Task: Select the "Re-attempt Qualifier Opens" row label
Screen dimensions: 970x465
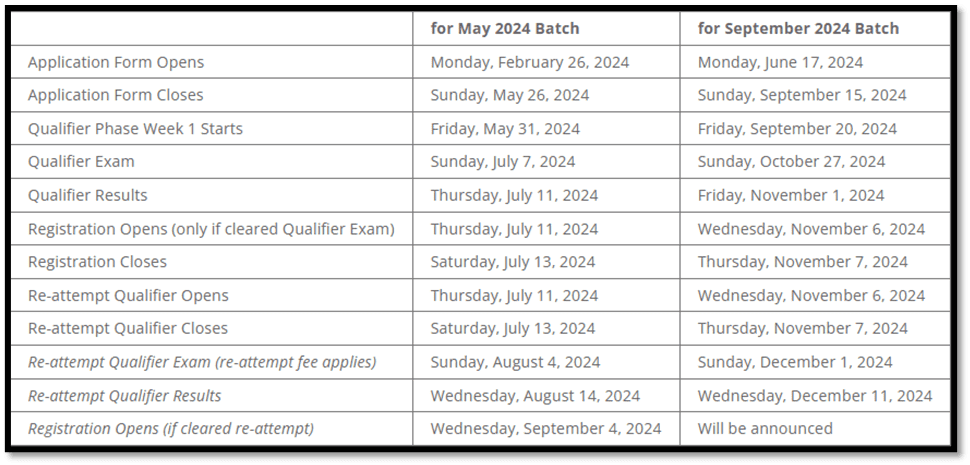Action: [x=128, y=295]
